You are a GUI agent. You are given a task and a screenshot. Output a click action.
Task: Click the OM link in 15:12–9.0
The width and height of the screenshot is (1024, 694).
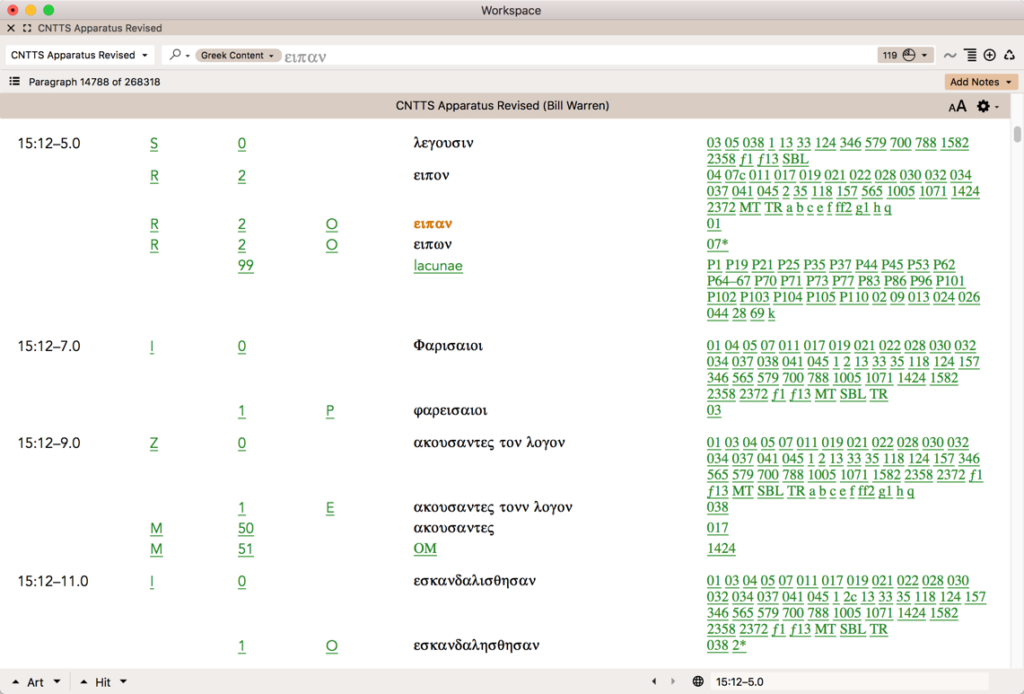(425, 549)
